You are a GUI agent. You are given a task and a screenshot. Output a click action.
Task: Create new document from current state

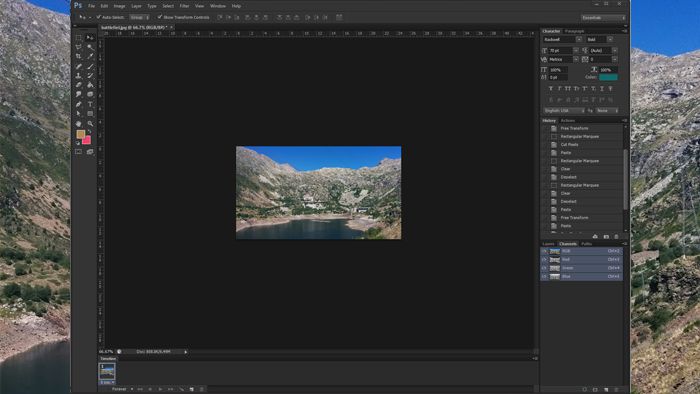595,236
